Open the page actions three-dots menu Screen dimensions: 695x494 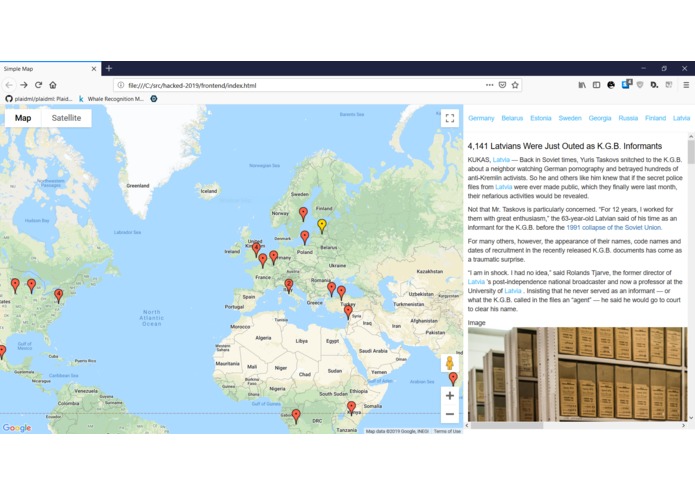tap(489, 85)
